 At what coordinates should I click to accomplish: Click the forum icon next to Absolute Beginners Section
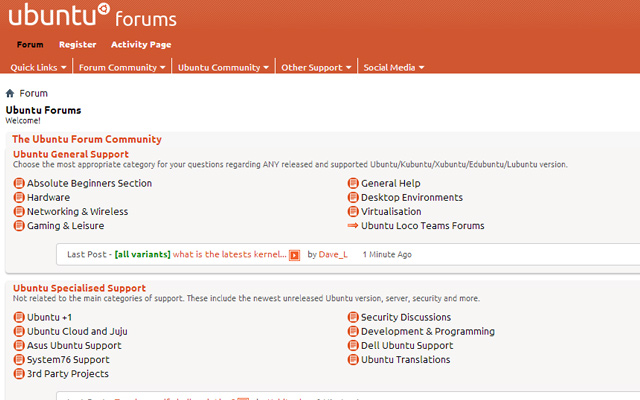pos(19,184)
